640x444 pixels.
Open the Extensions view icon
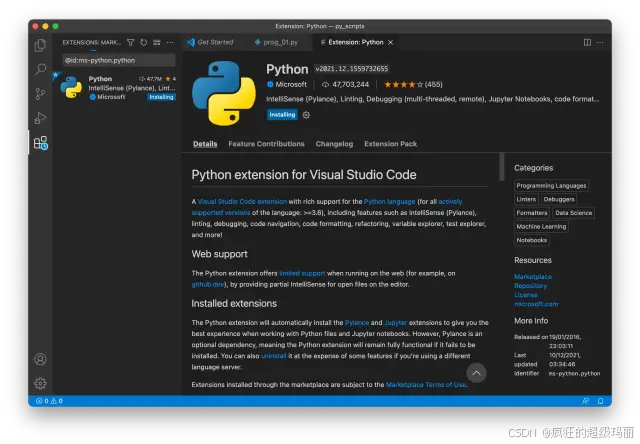[x=40, y=143]
